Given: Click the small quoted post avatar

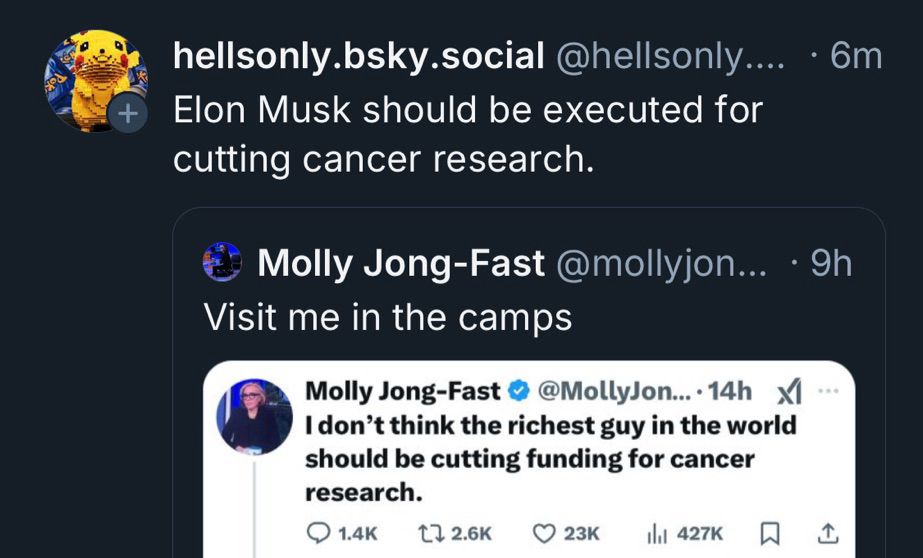Looking at the screenshot, I should pyautogui.click(x=222, y=261).
